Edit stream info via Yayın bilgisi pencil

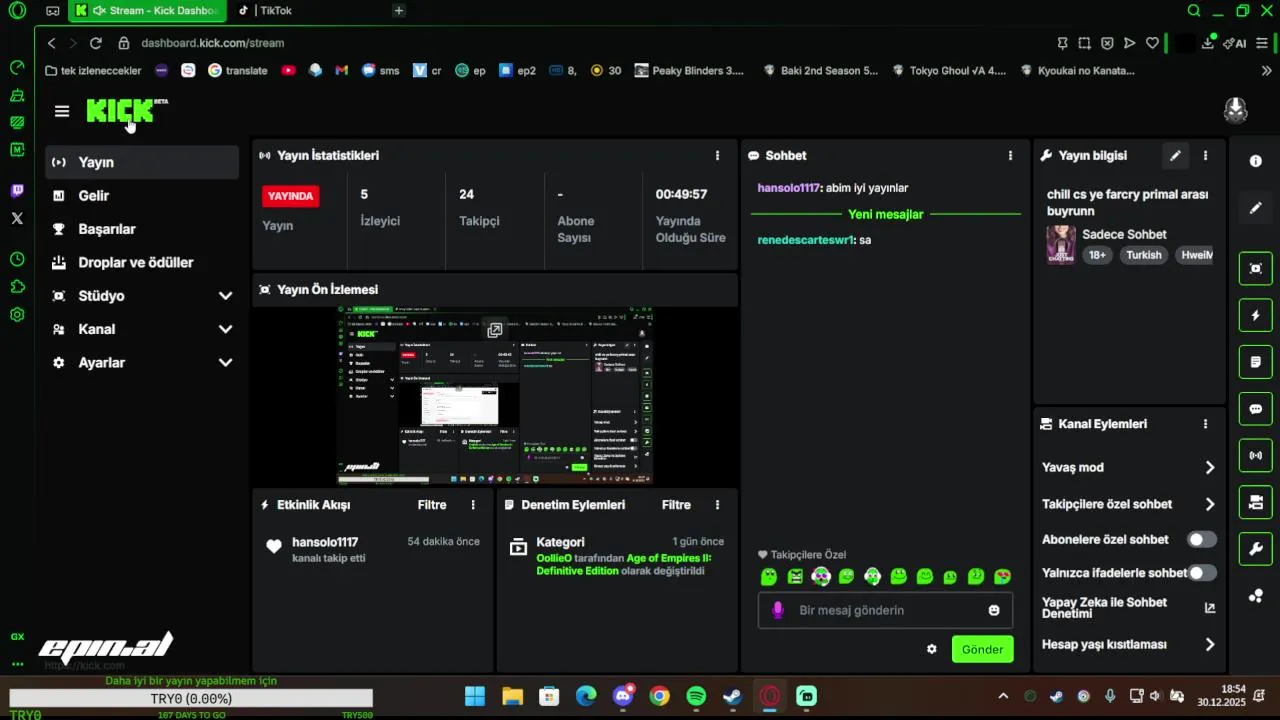coord(1176,155)
